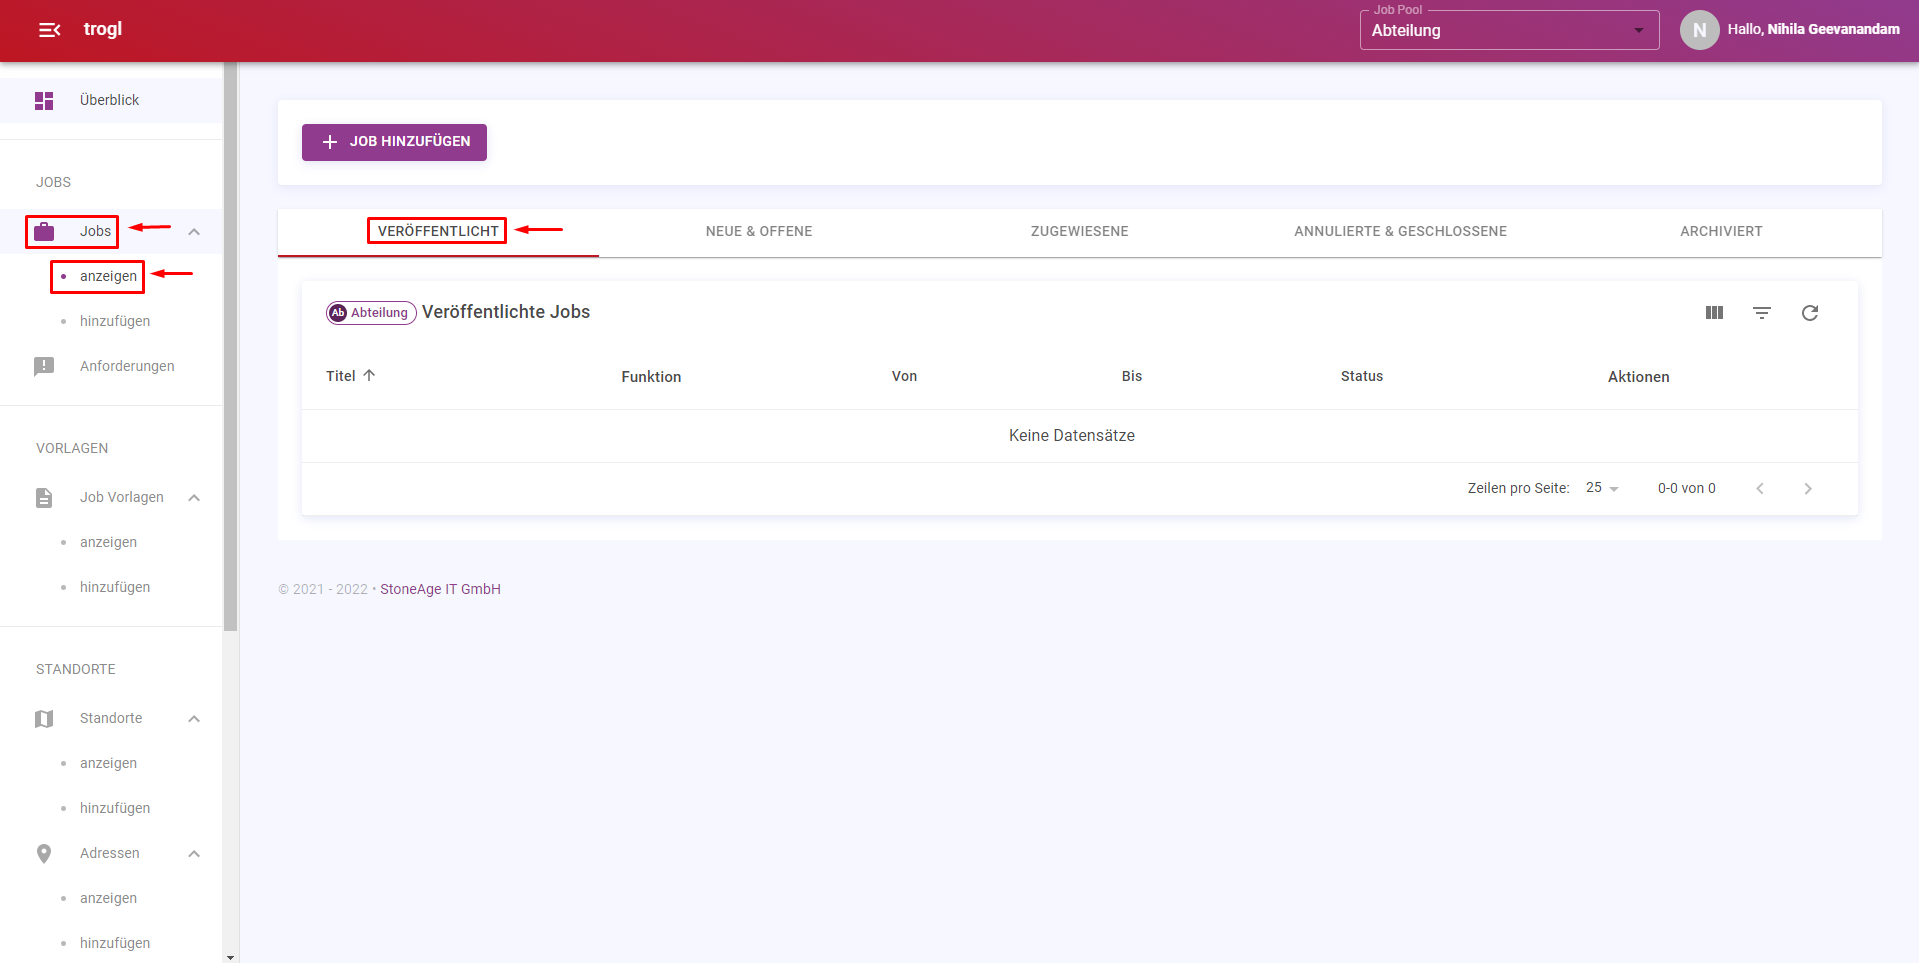Image resolution: width=1919 pixels, height=963 pixels.
Task: Collapse the sidebar with the hamburger menu icon
Action: click(x=49, y=30)
